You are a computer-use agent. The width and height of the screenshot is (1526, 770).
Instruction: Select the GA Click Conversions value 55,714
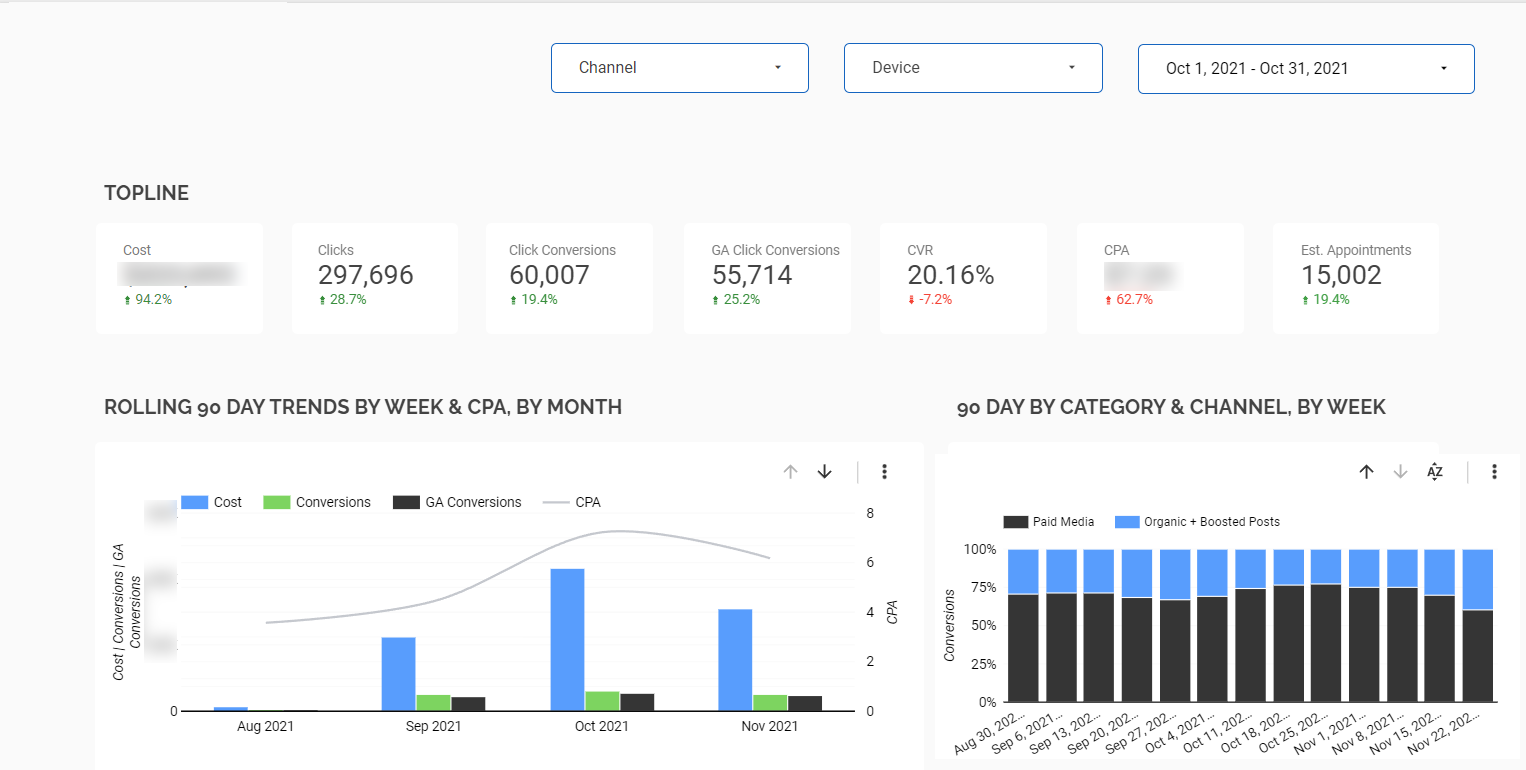(752, 275)
